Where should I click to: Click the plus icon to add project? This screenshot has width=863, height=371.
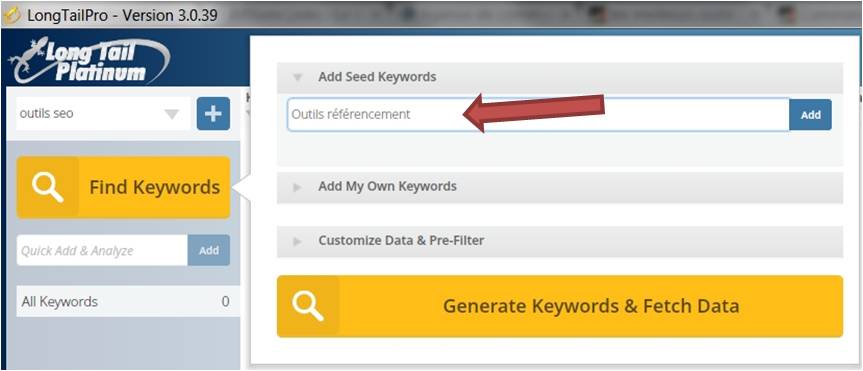213,114
